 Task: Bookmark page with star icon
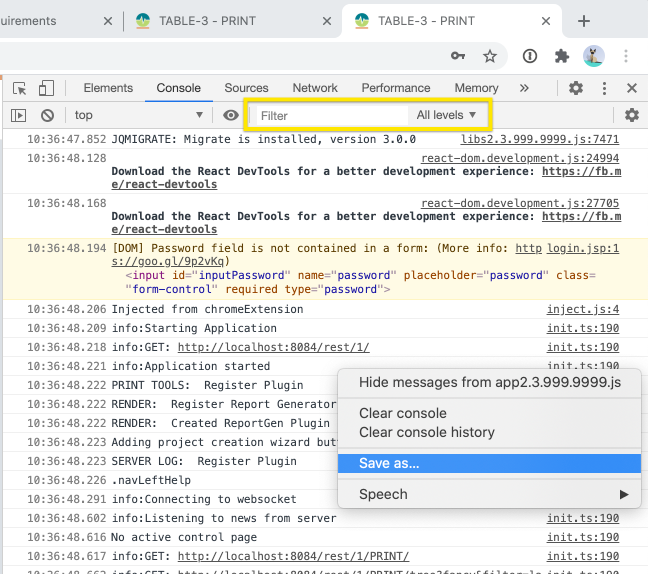[x=490, y=56]
